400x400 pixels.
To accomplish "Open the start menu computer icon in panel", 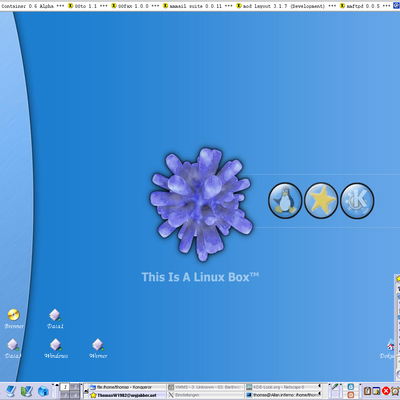I will point(11,391).
